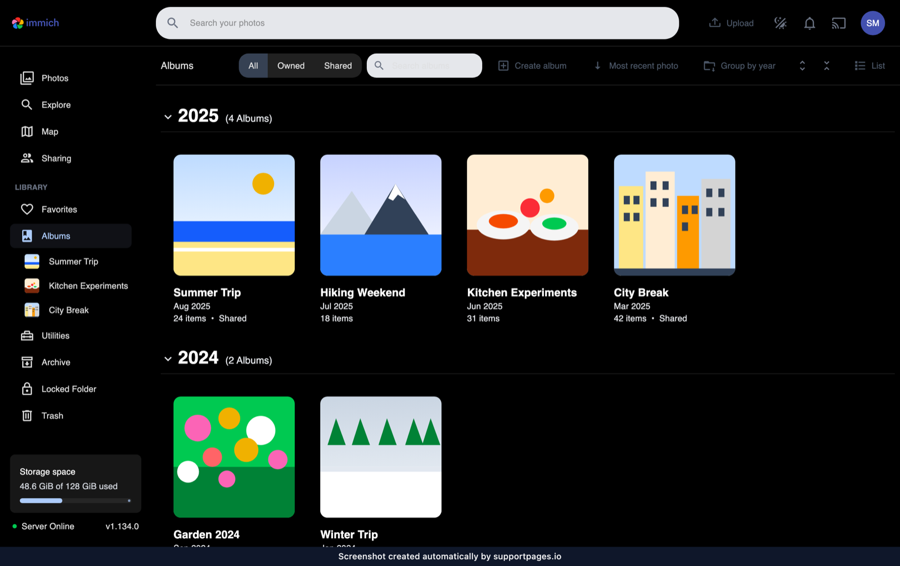This screenshot has width=900, height=566.
Task: Click the '24 items' text under Summer Trip
Action: [x=189, y=319]
